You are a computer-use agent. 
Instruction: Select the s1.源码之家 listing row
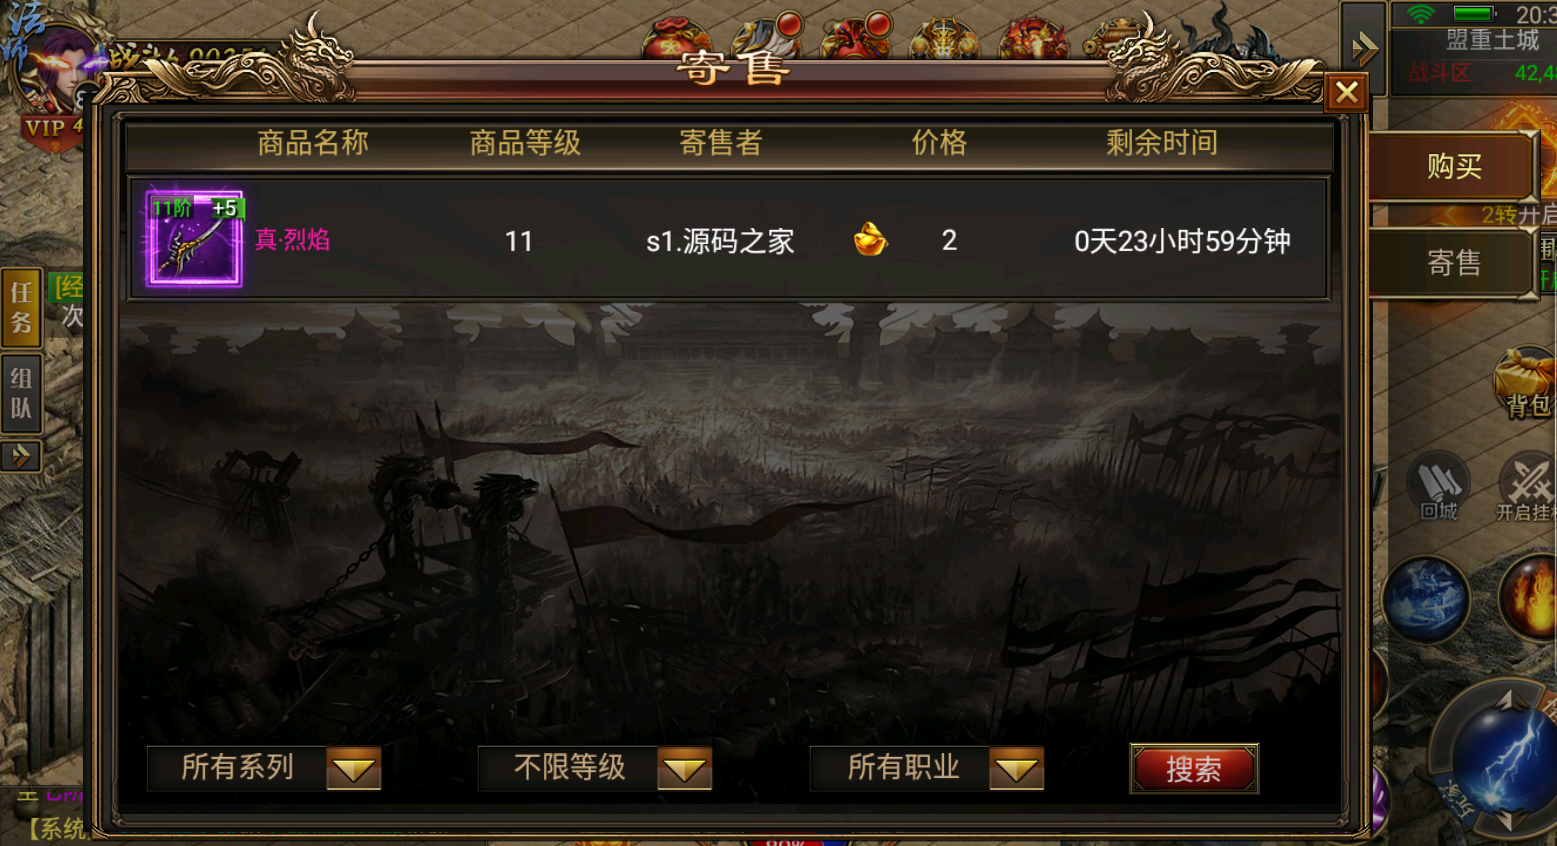(x=729, y=240)
